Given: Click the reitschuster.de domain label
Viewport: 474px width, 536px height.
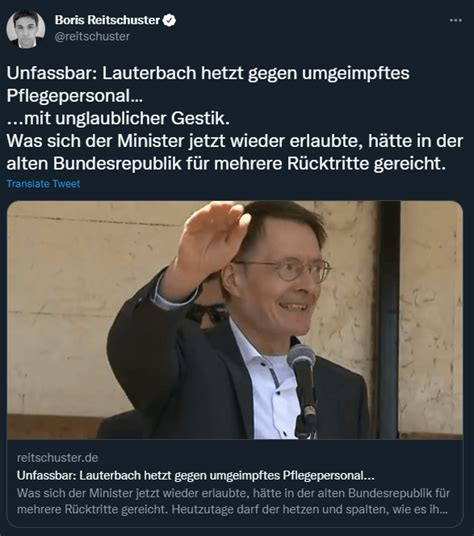Looking at the screenshot, I should (57, 458).
